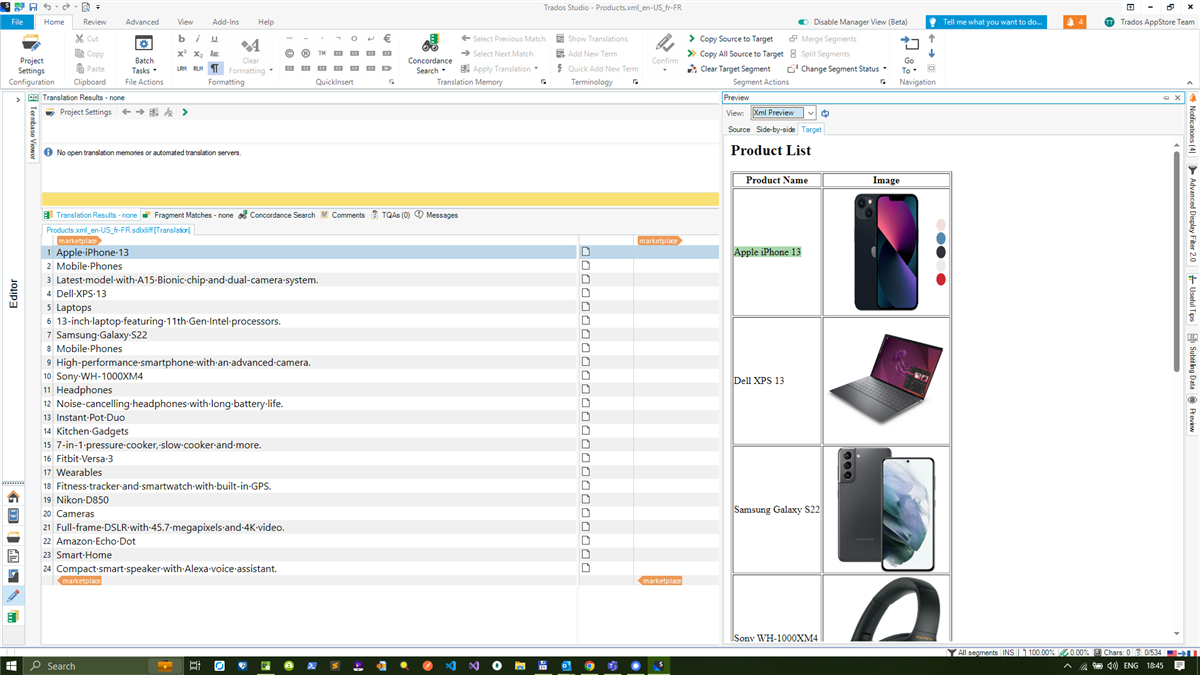
Task: Toggle the LRM direction marker button
Action: pyautogui.click(x=182, y=69)
